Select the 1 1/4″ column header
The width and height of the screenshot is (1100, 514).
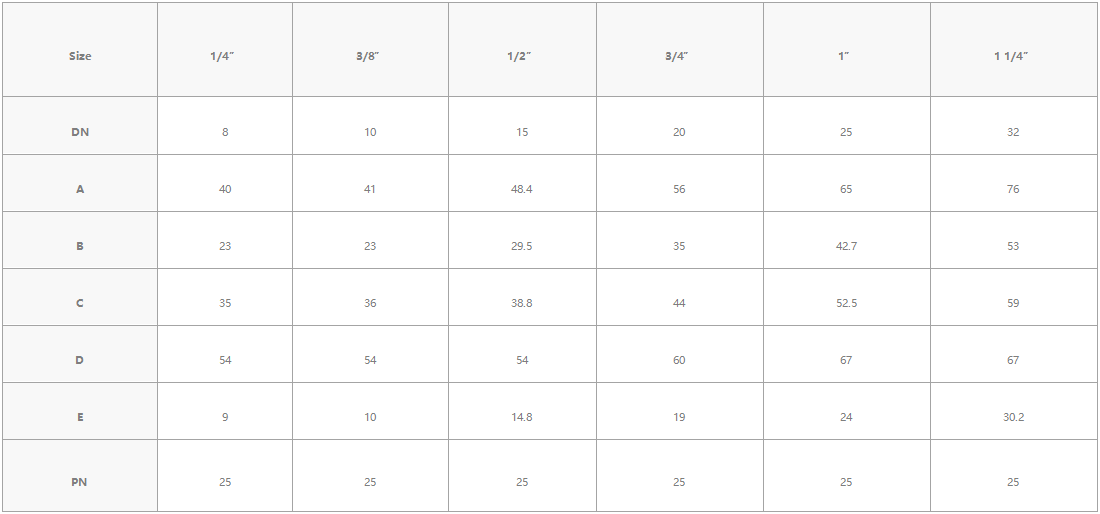tap(1013, 56)
